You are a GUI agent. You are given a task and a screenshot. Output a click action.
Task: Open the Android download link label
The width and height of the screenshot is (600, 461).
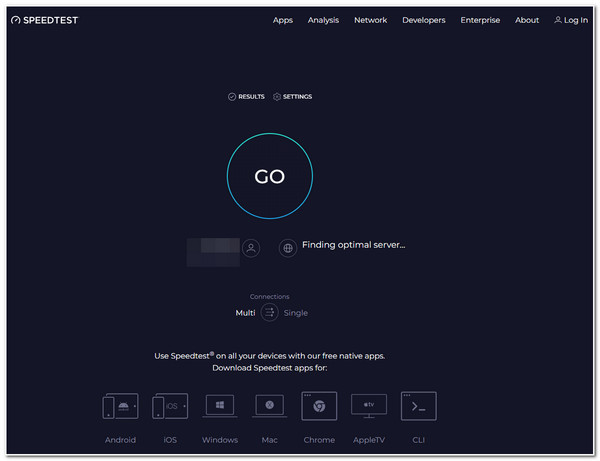coord(120,440)
